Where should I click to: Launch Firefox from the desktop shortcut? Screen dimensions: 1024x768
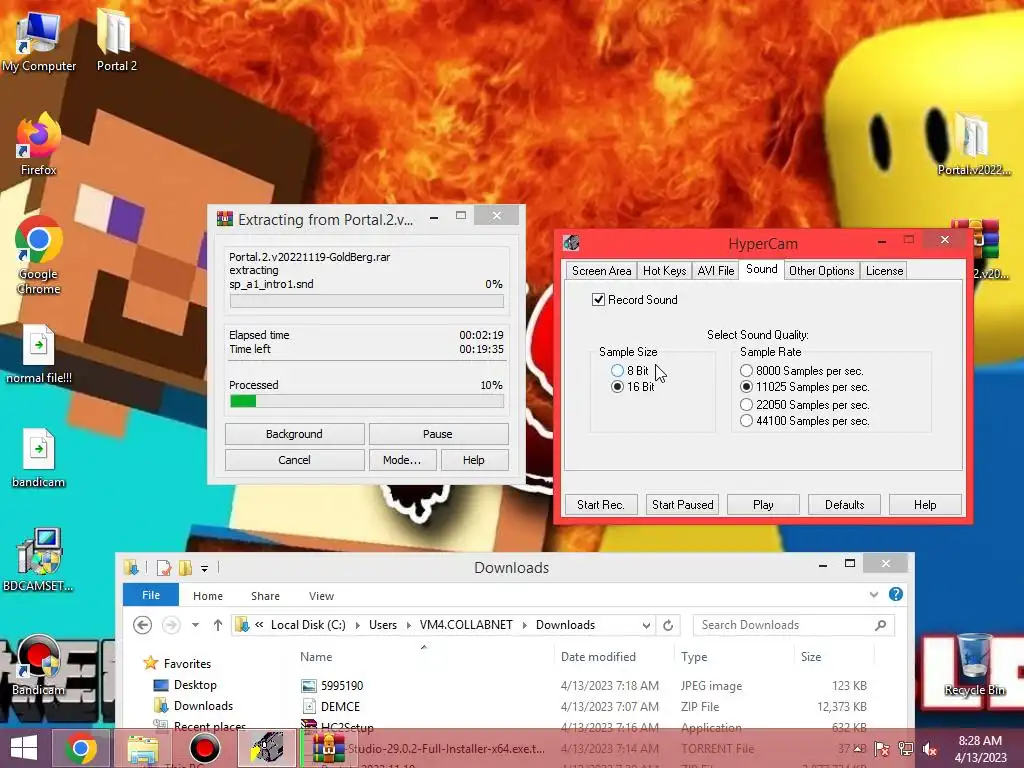39,144
